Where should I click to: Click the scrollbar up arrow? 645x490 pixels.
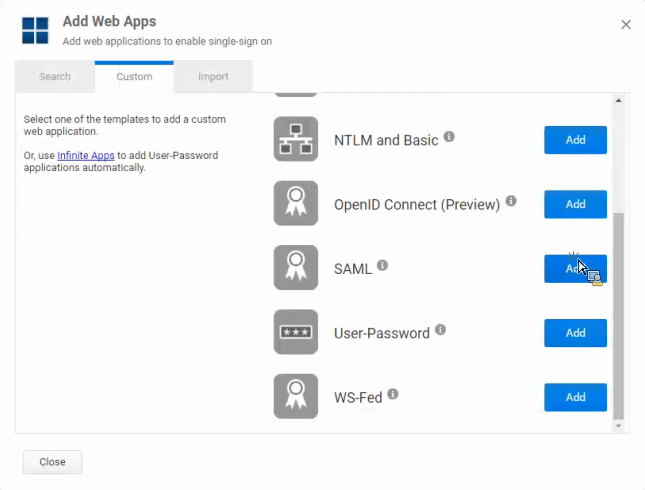tap(619, 100)
